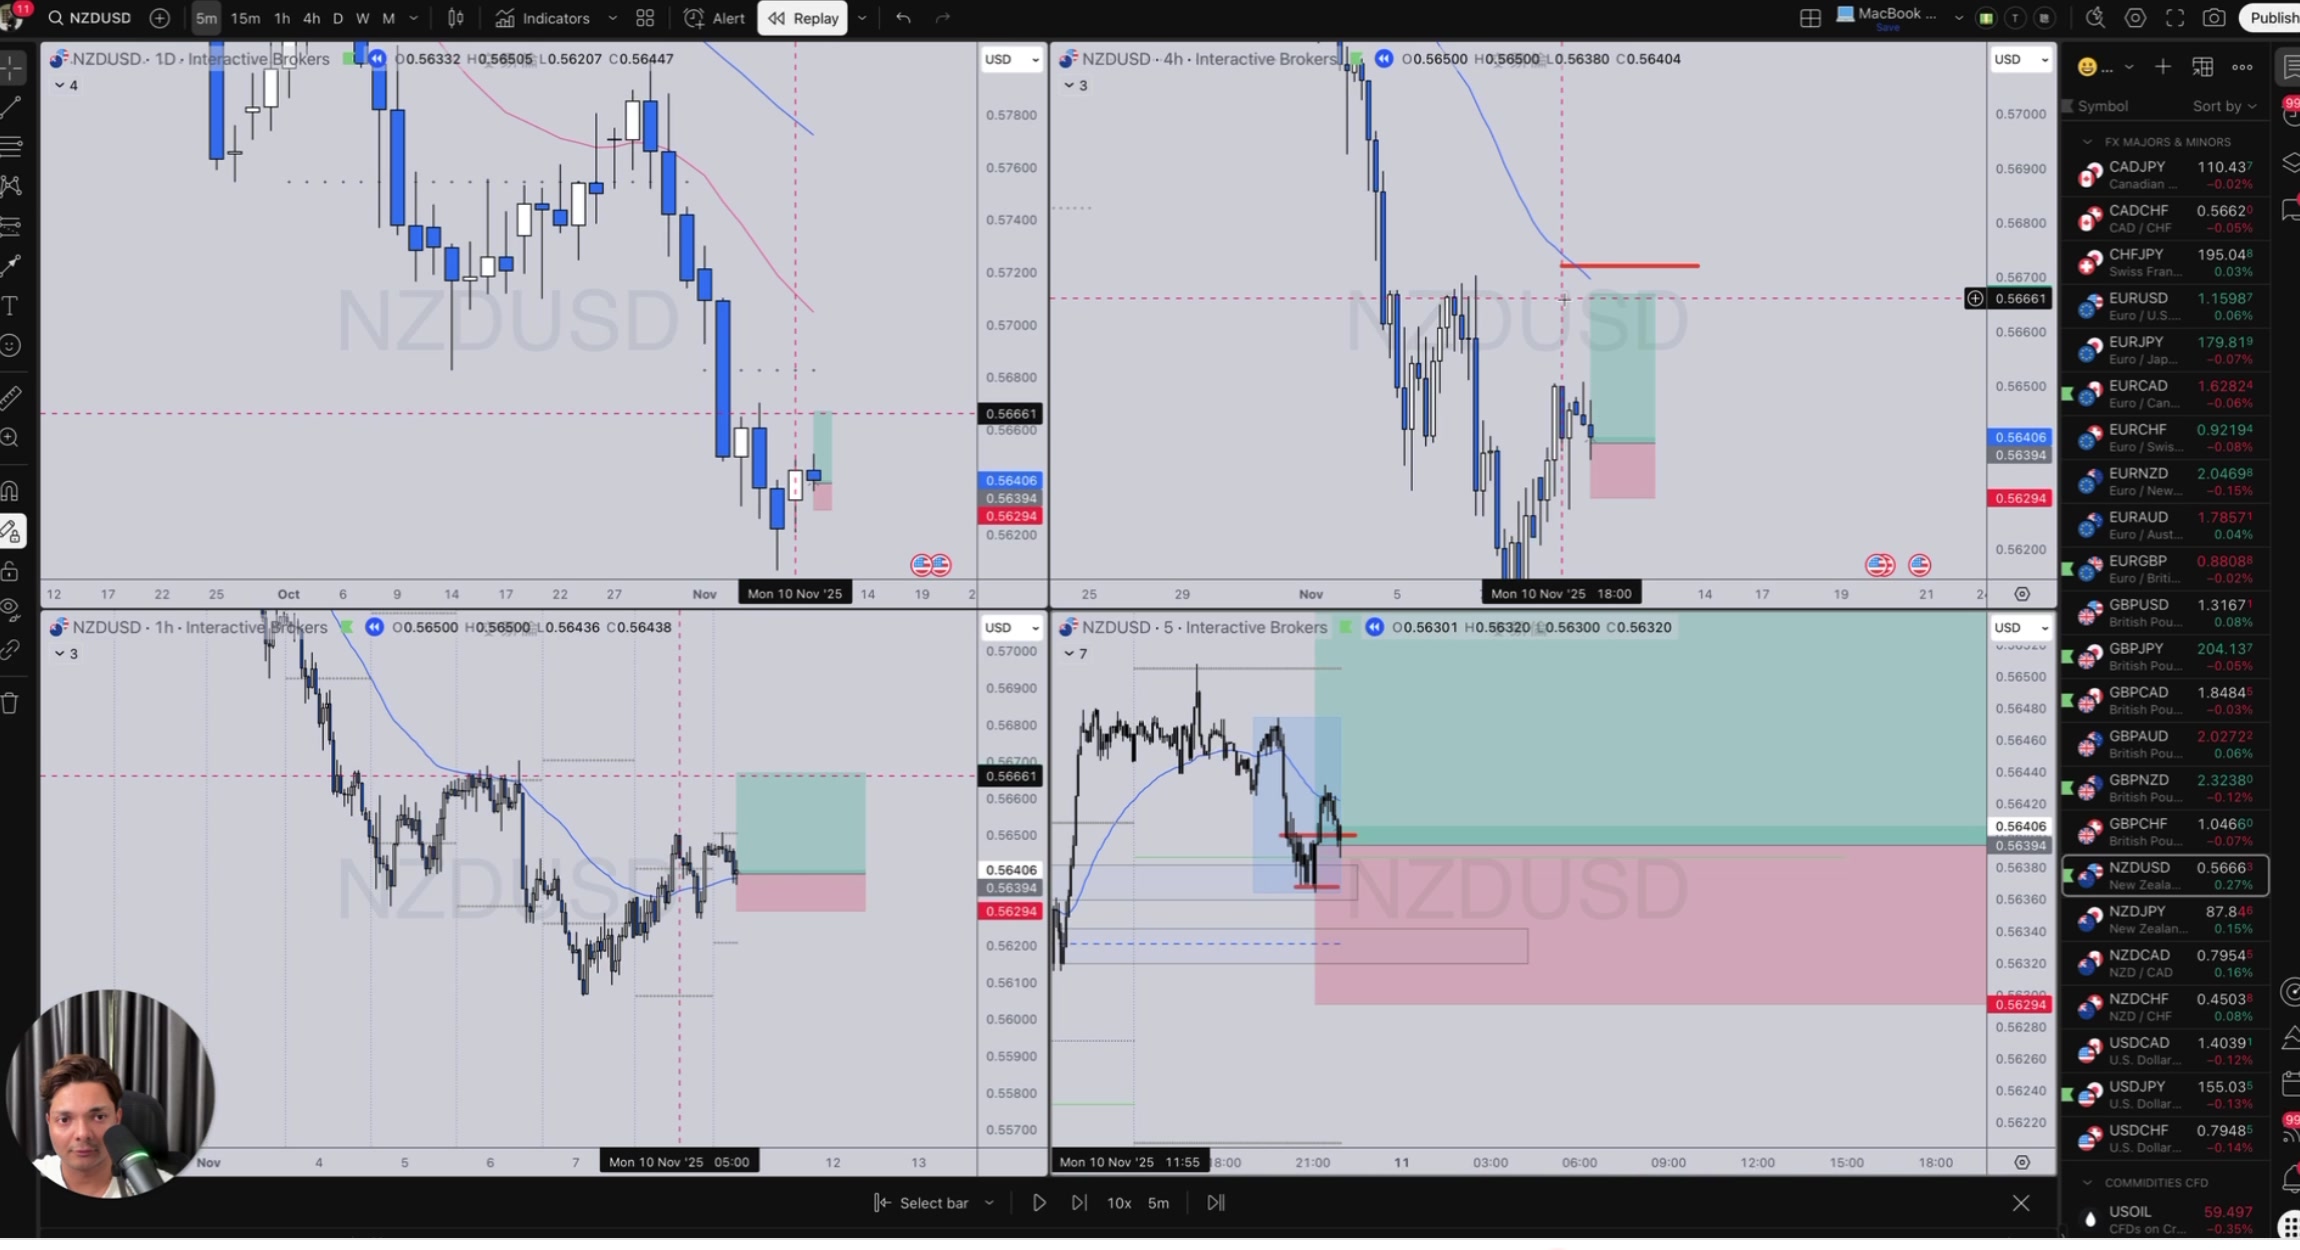
Task: Open the indicator templates grid icon
Action: pyautogui.click(x=645, y=18)
